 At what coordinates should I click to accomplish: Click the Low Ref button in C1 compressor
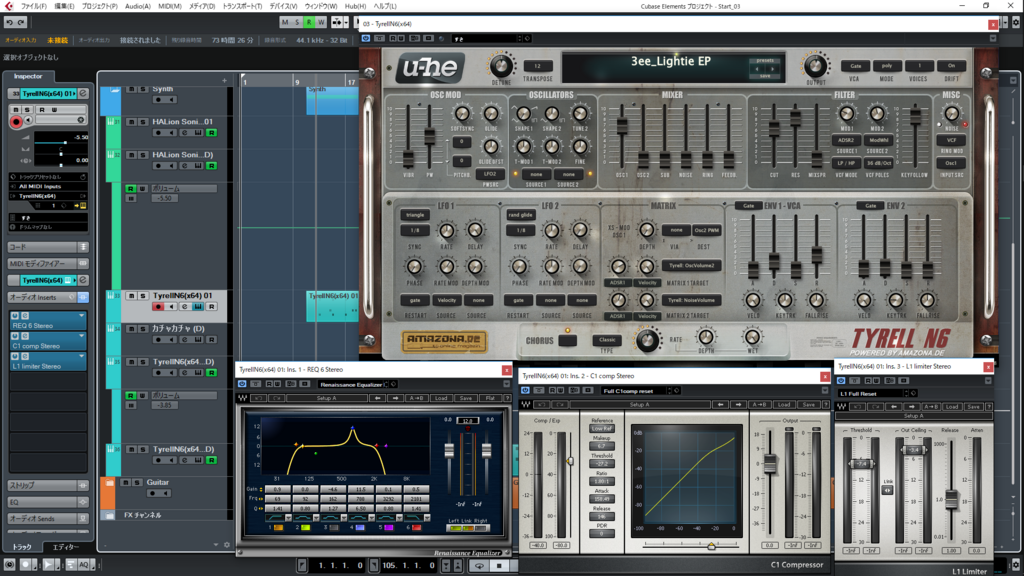tap(601, 428)
